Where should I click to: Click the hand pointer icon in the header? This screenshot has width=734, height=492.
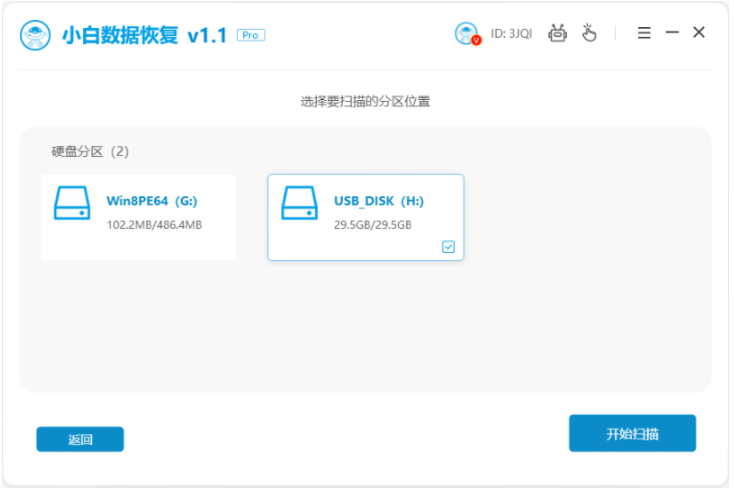[x=589, y=33]
